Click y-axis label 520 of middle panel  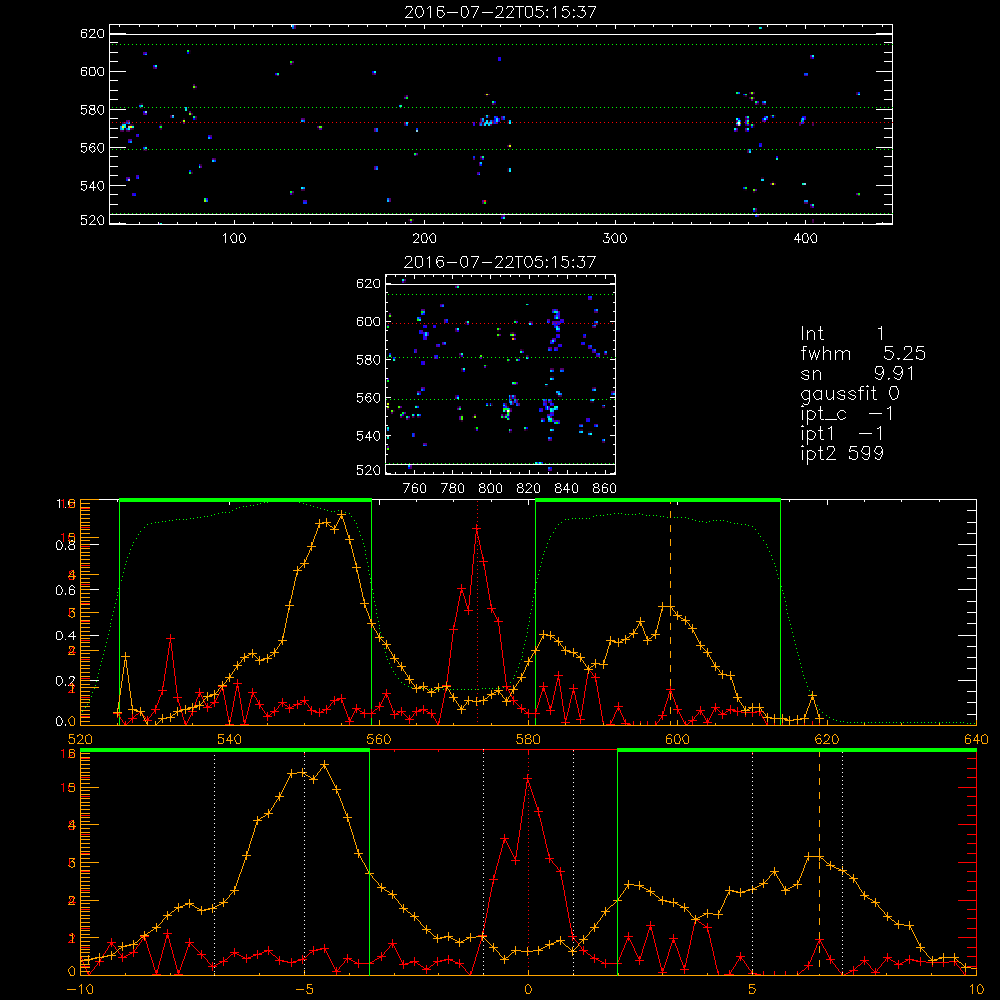click(x=368, y=470)
